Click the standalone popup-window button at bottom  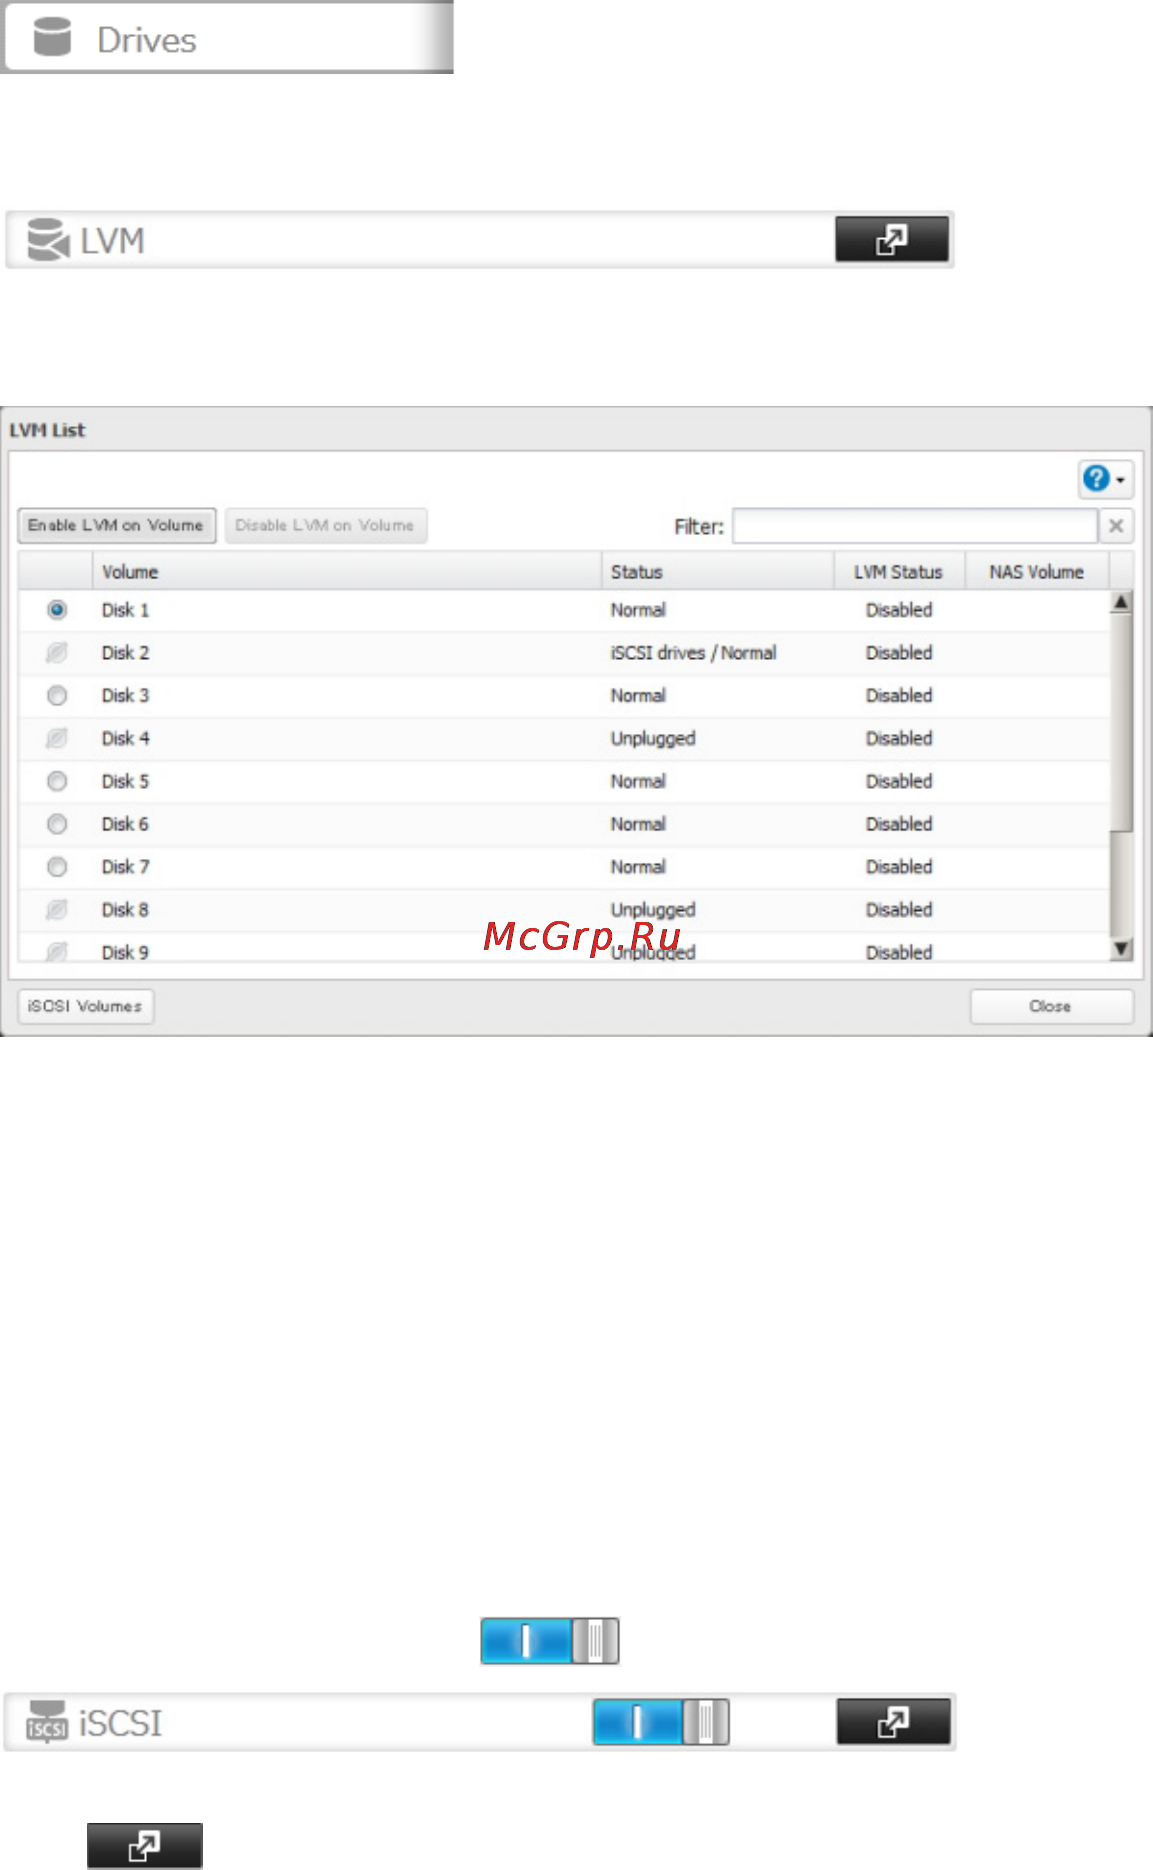pyautogui.click(x=145, y=1846)
